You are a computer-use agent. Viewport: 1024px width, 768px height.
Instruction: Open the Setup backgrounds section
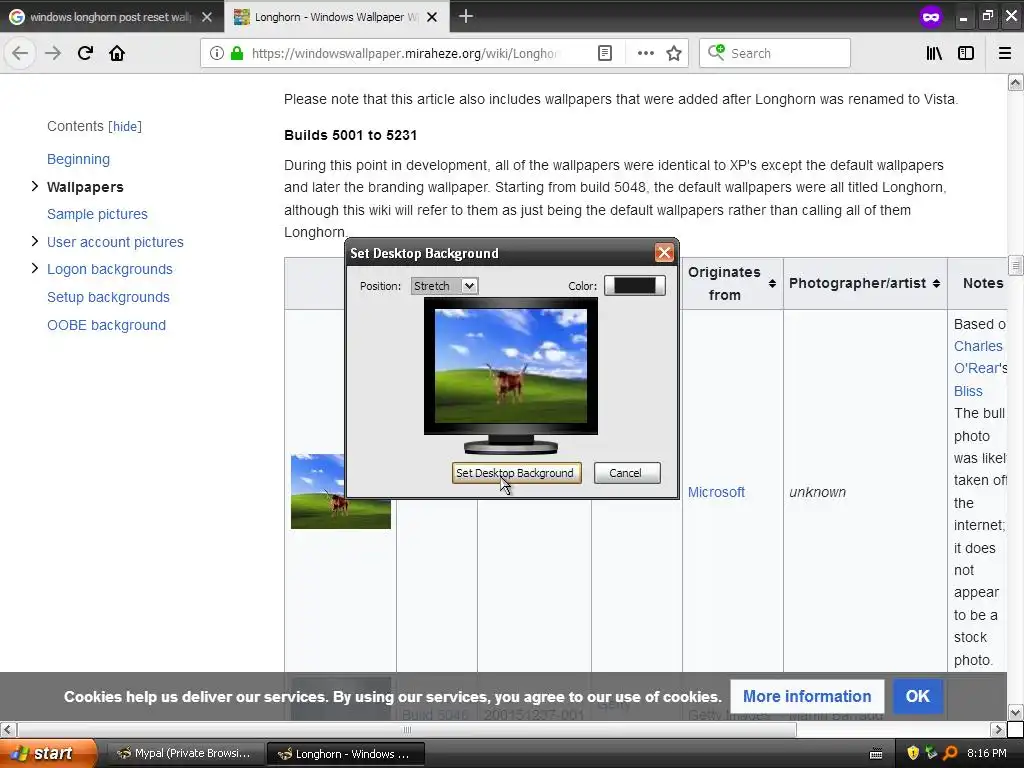[x=108, y=297]
